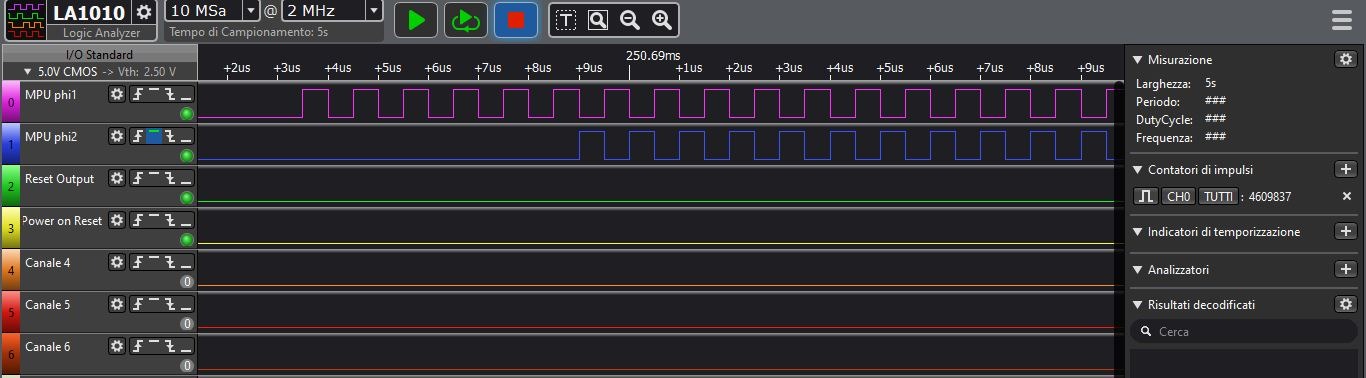The width and height of the screenshot is (1366, 378).
Task: Start repeated loop capture
Action: click(x=465, y=20)
